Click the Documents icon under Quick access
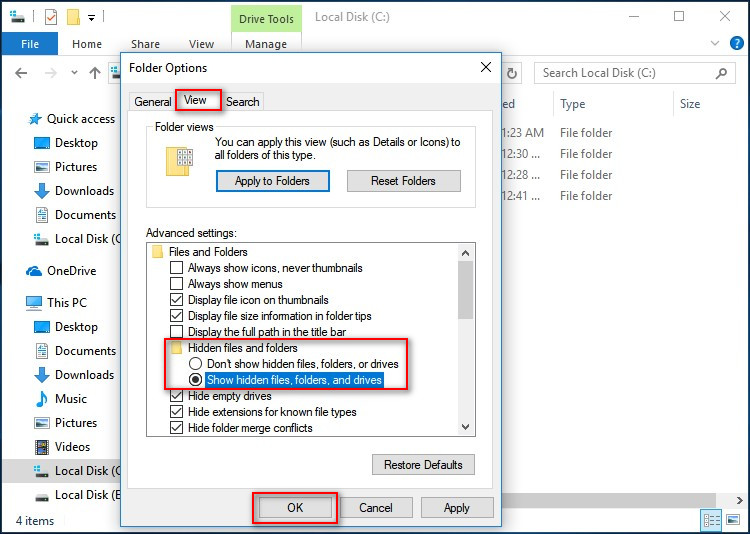 (x=42, y=214)
